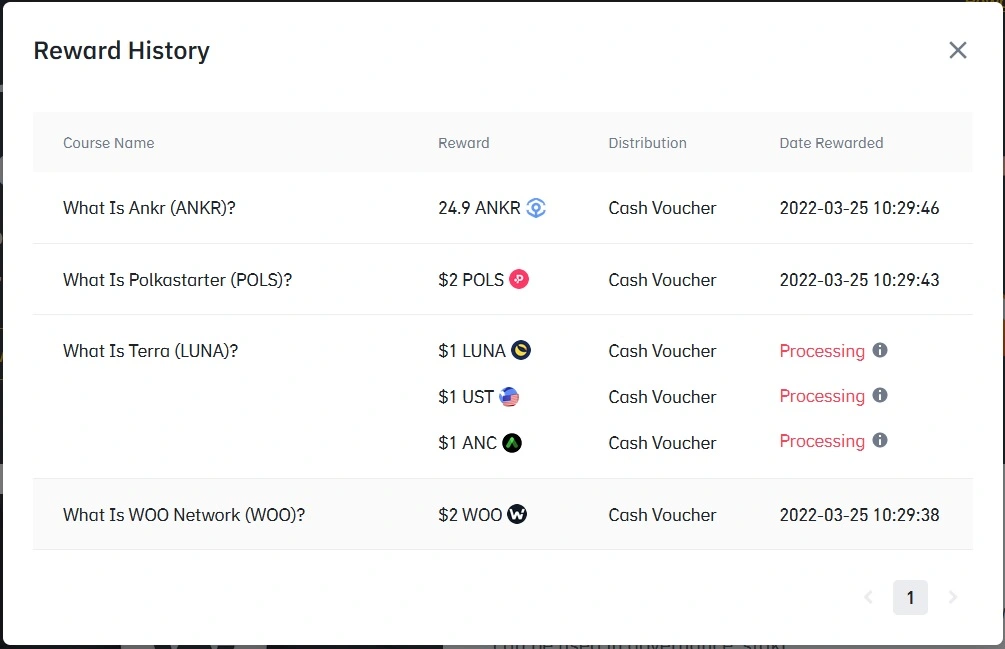This screenshot has width=1005, height=649.
Task: Click the LUNA token icon
Action: click(520, 350)
